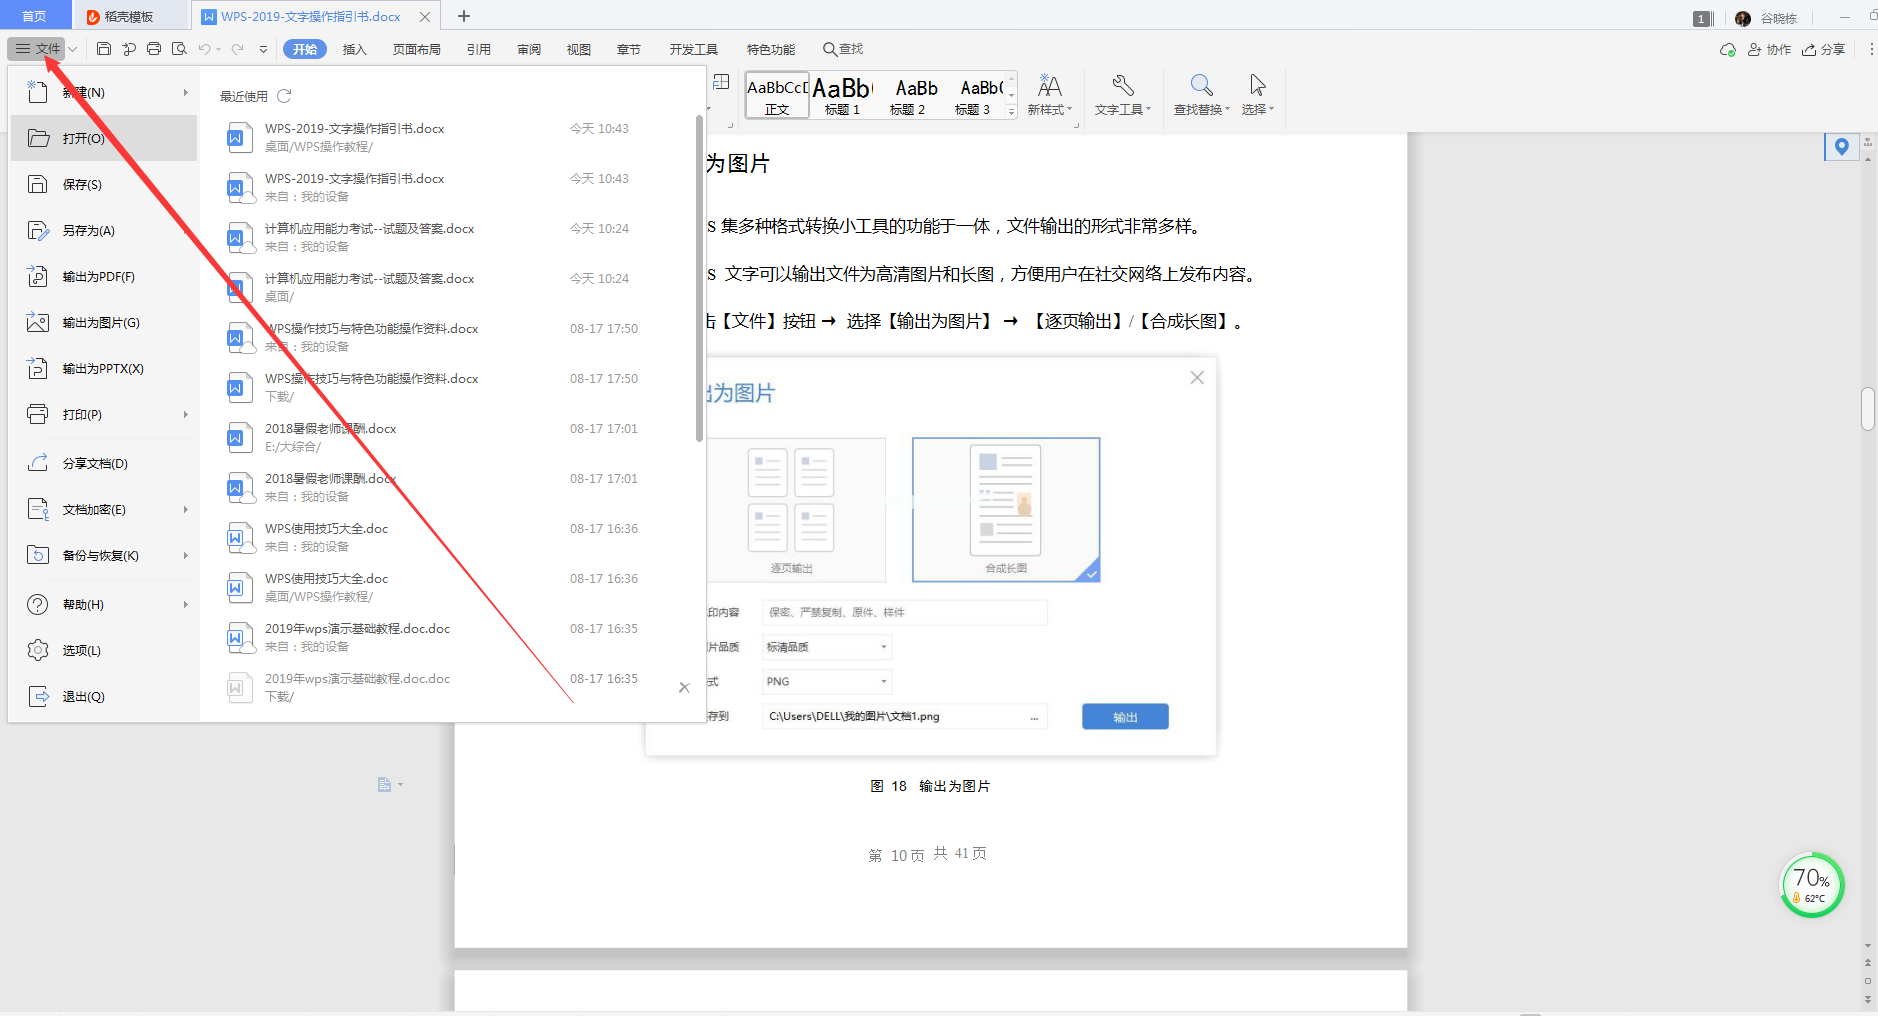Switch to References (引用) tab
The width and height of the screenshot is (1878, 1016).
click(479, 49)
